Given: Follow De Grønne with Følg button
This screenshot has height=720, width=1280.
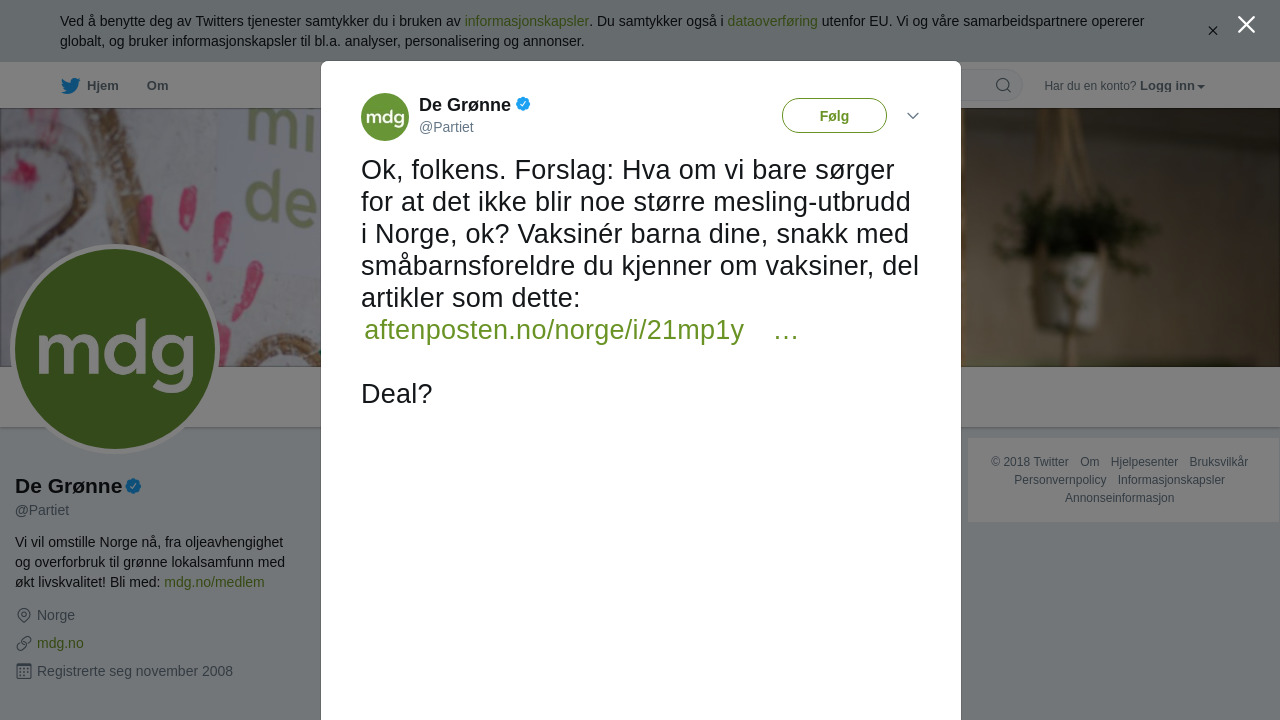Looking at the screenshot, I should [834, 116].
